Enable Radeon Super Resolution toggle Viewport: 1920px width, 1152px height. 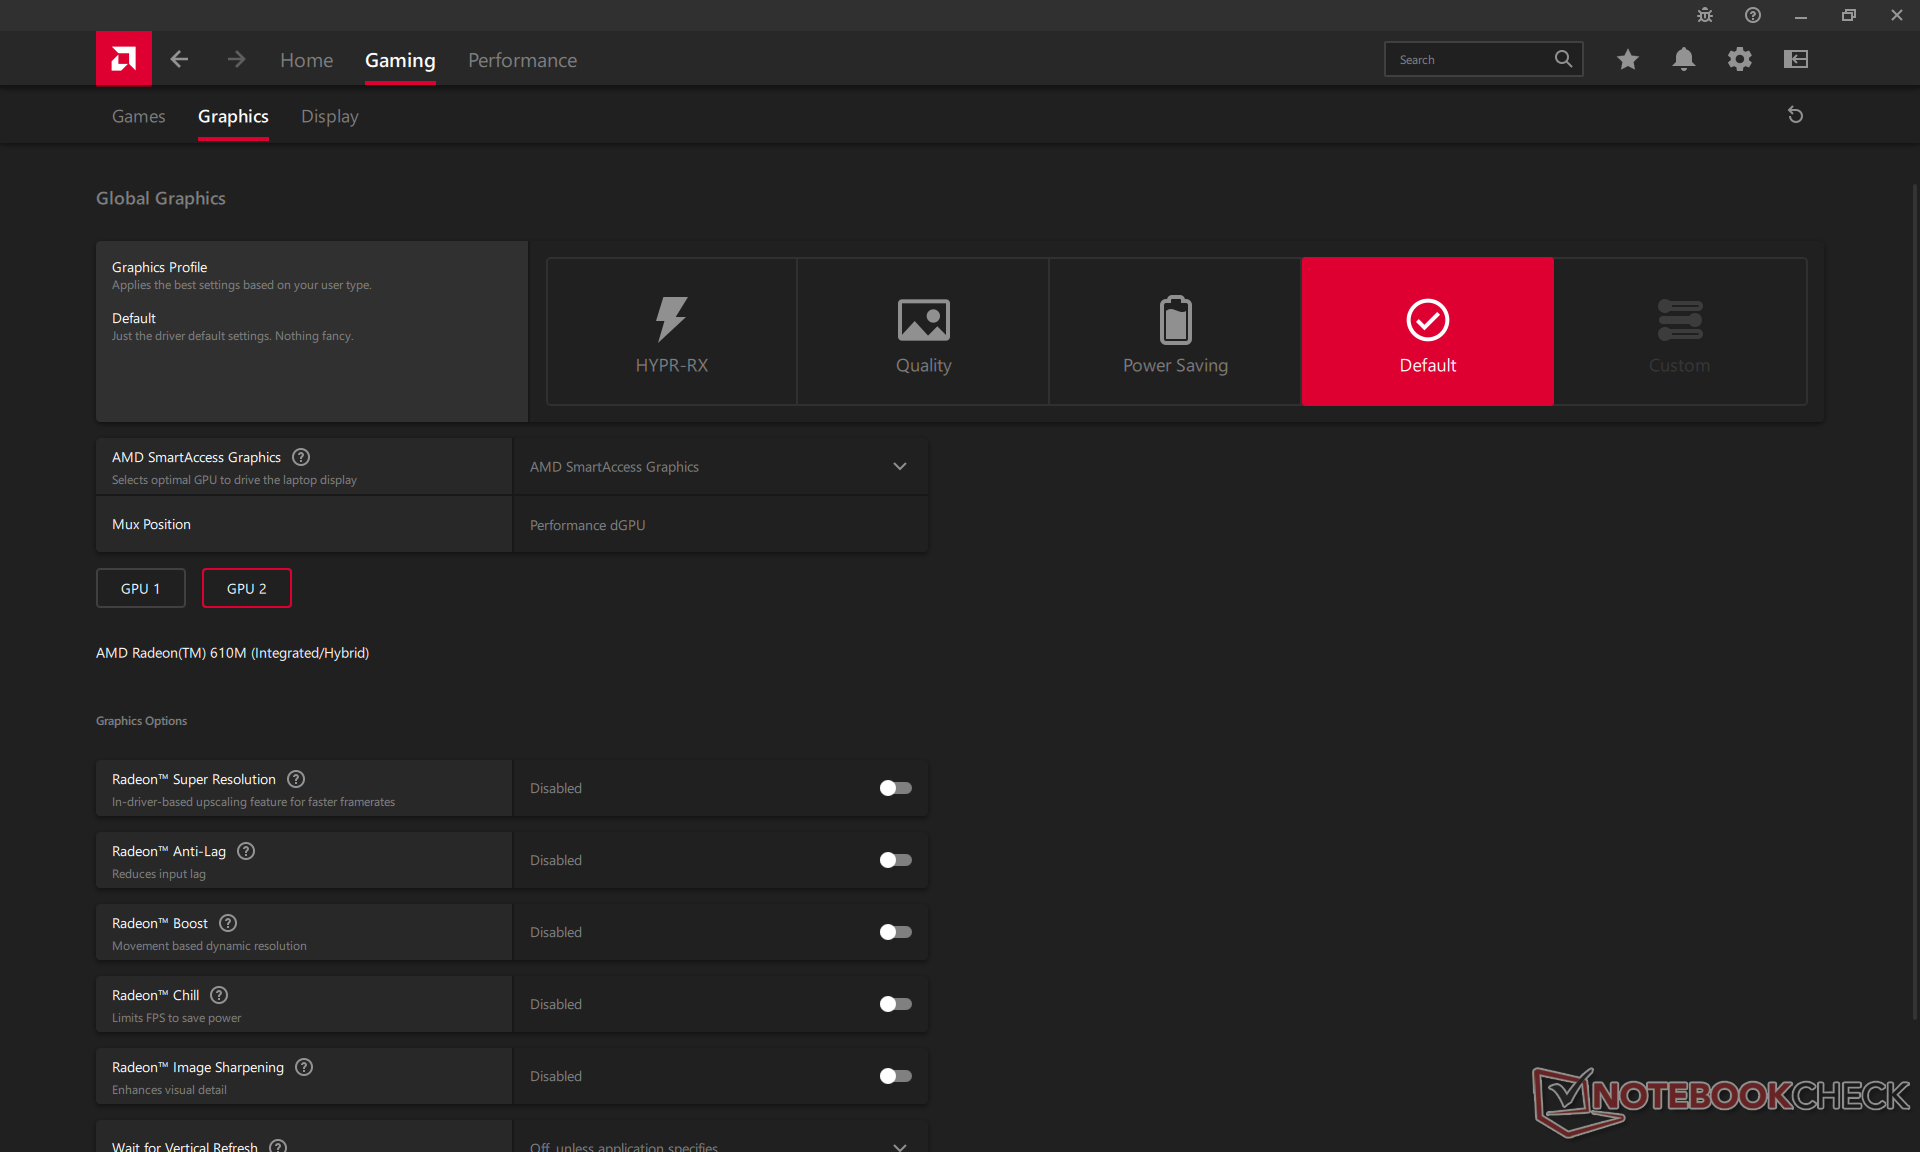(x=895, y=788)
